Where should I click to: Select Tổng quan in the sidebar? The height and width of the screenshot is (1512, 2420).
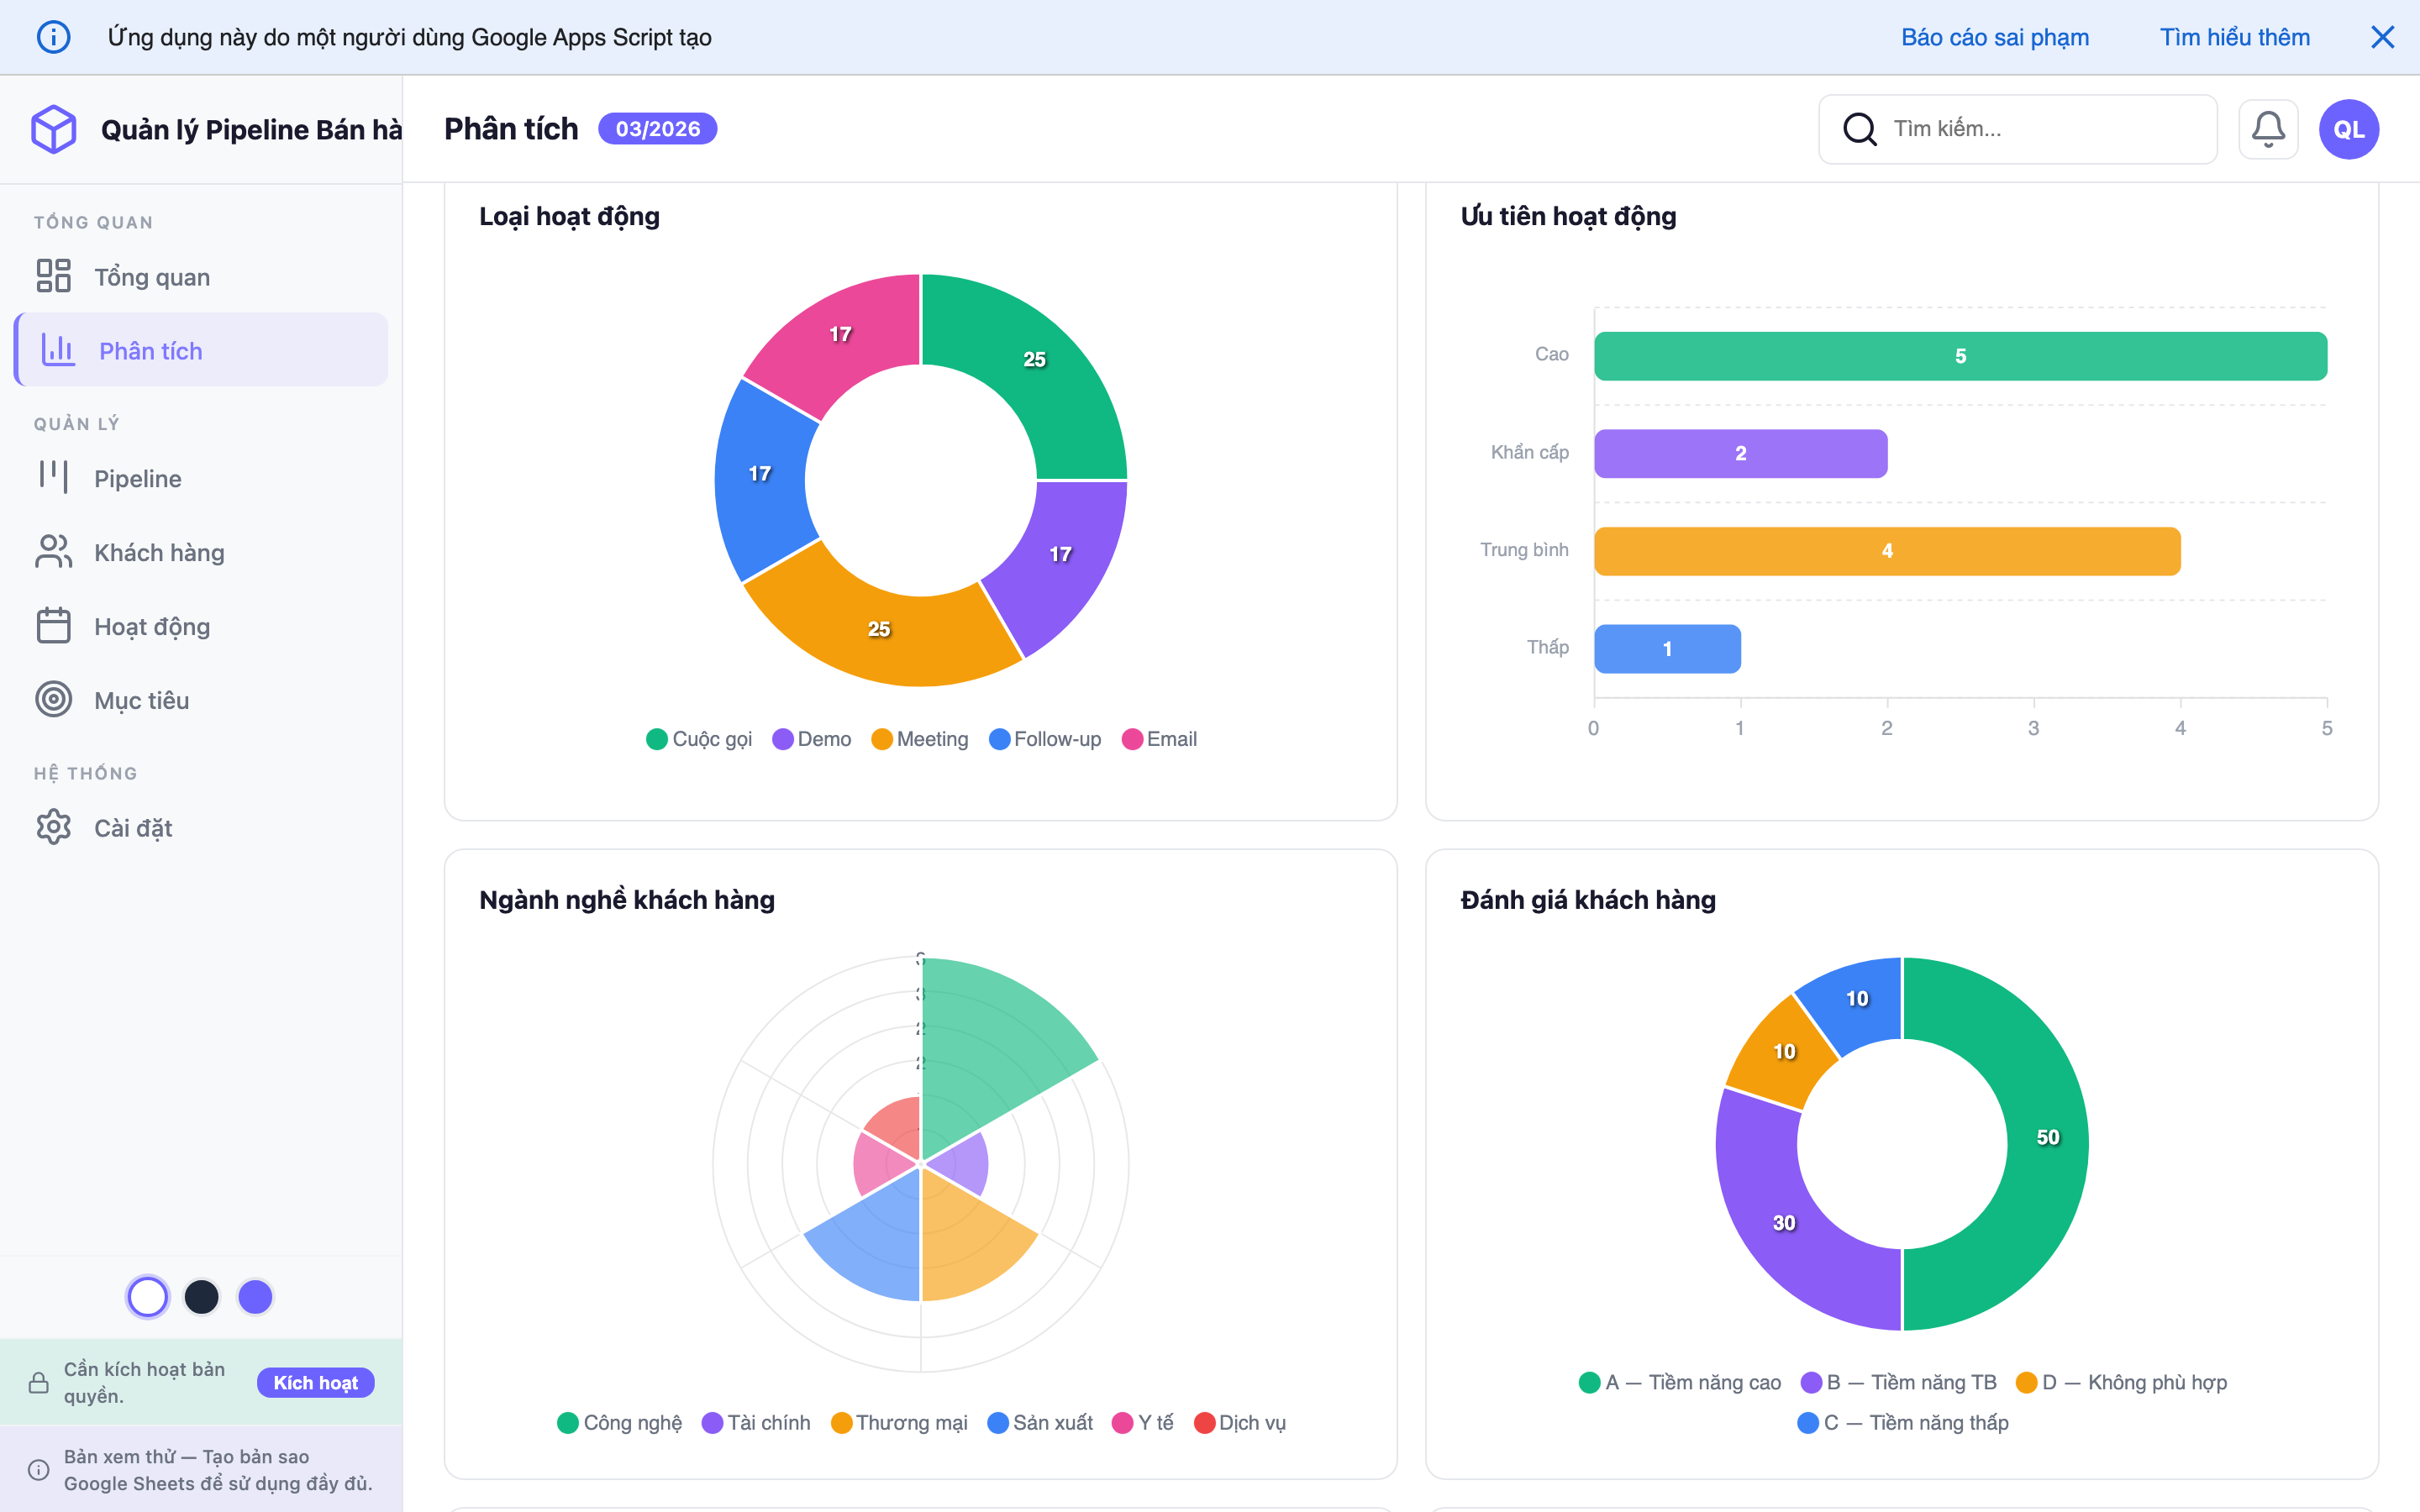click(x=151, y=277)
